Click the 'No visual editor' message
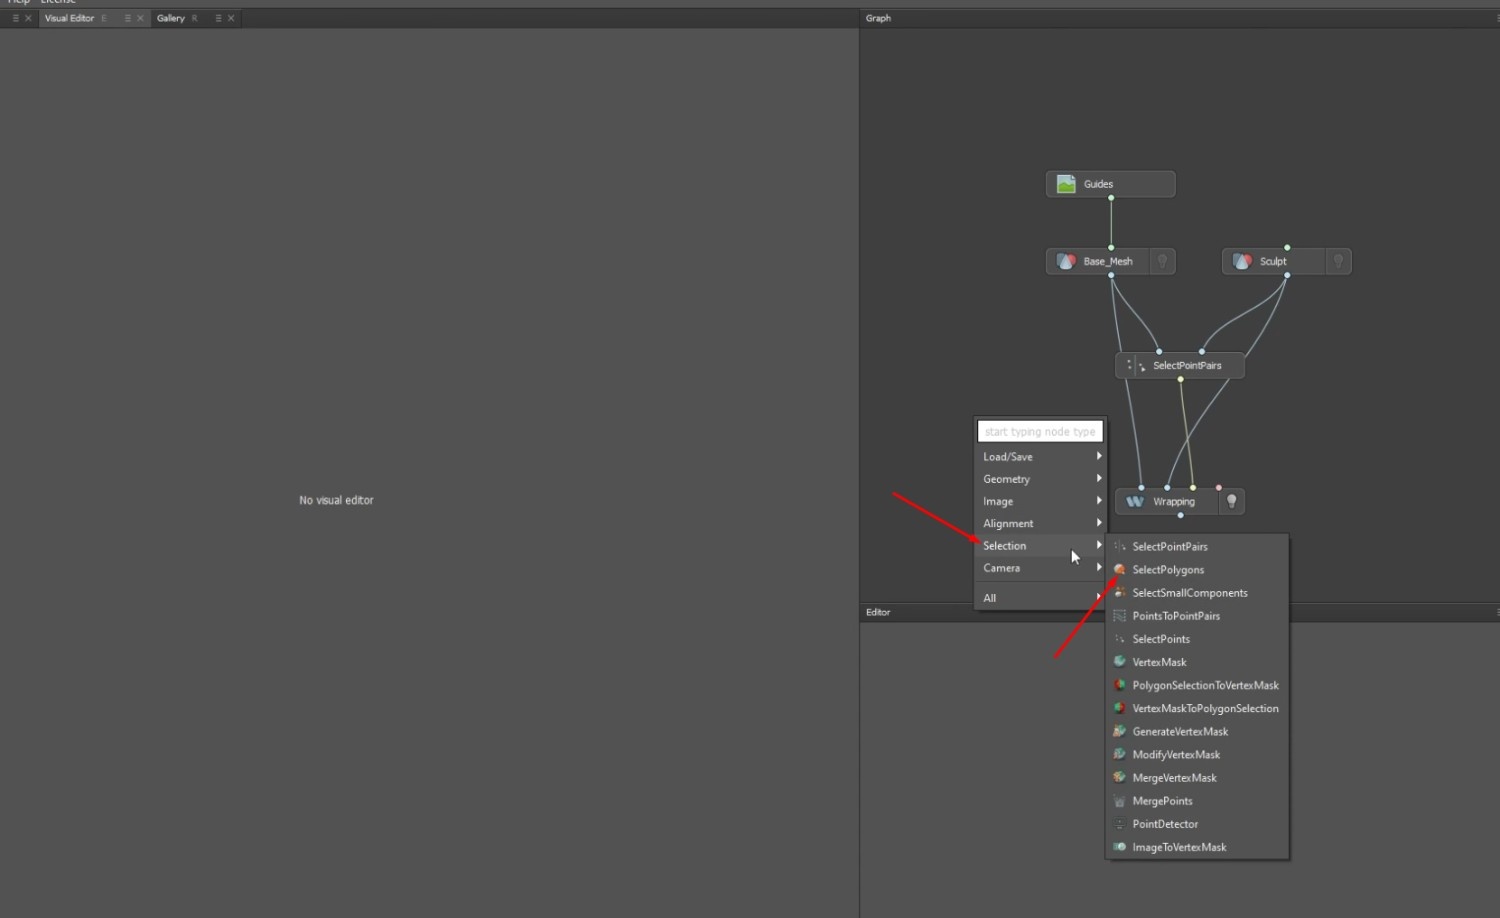1500x918 pixels. [336, 500]
